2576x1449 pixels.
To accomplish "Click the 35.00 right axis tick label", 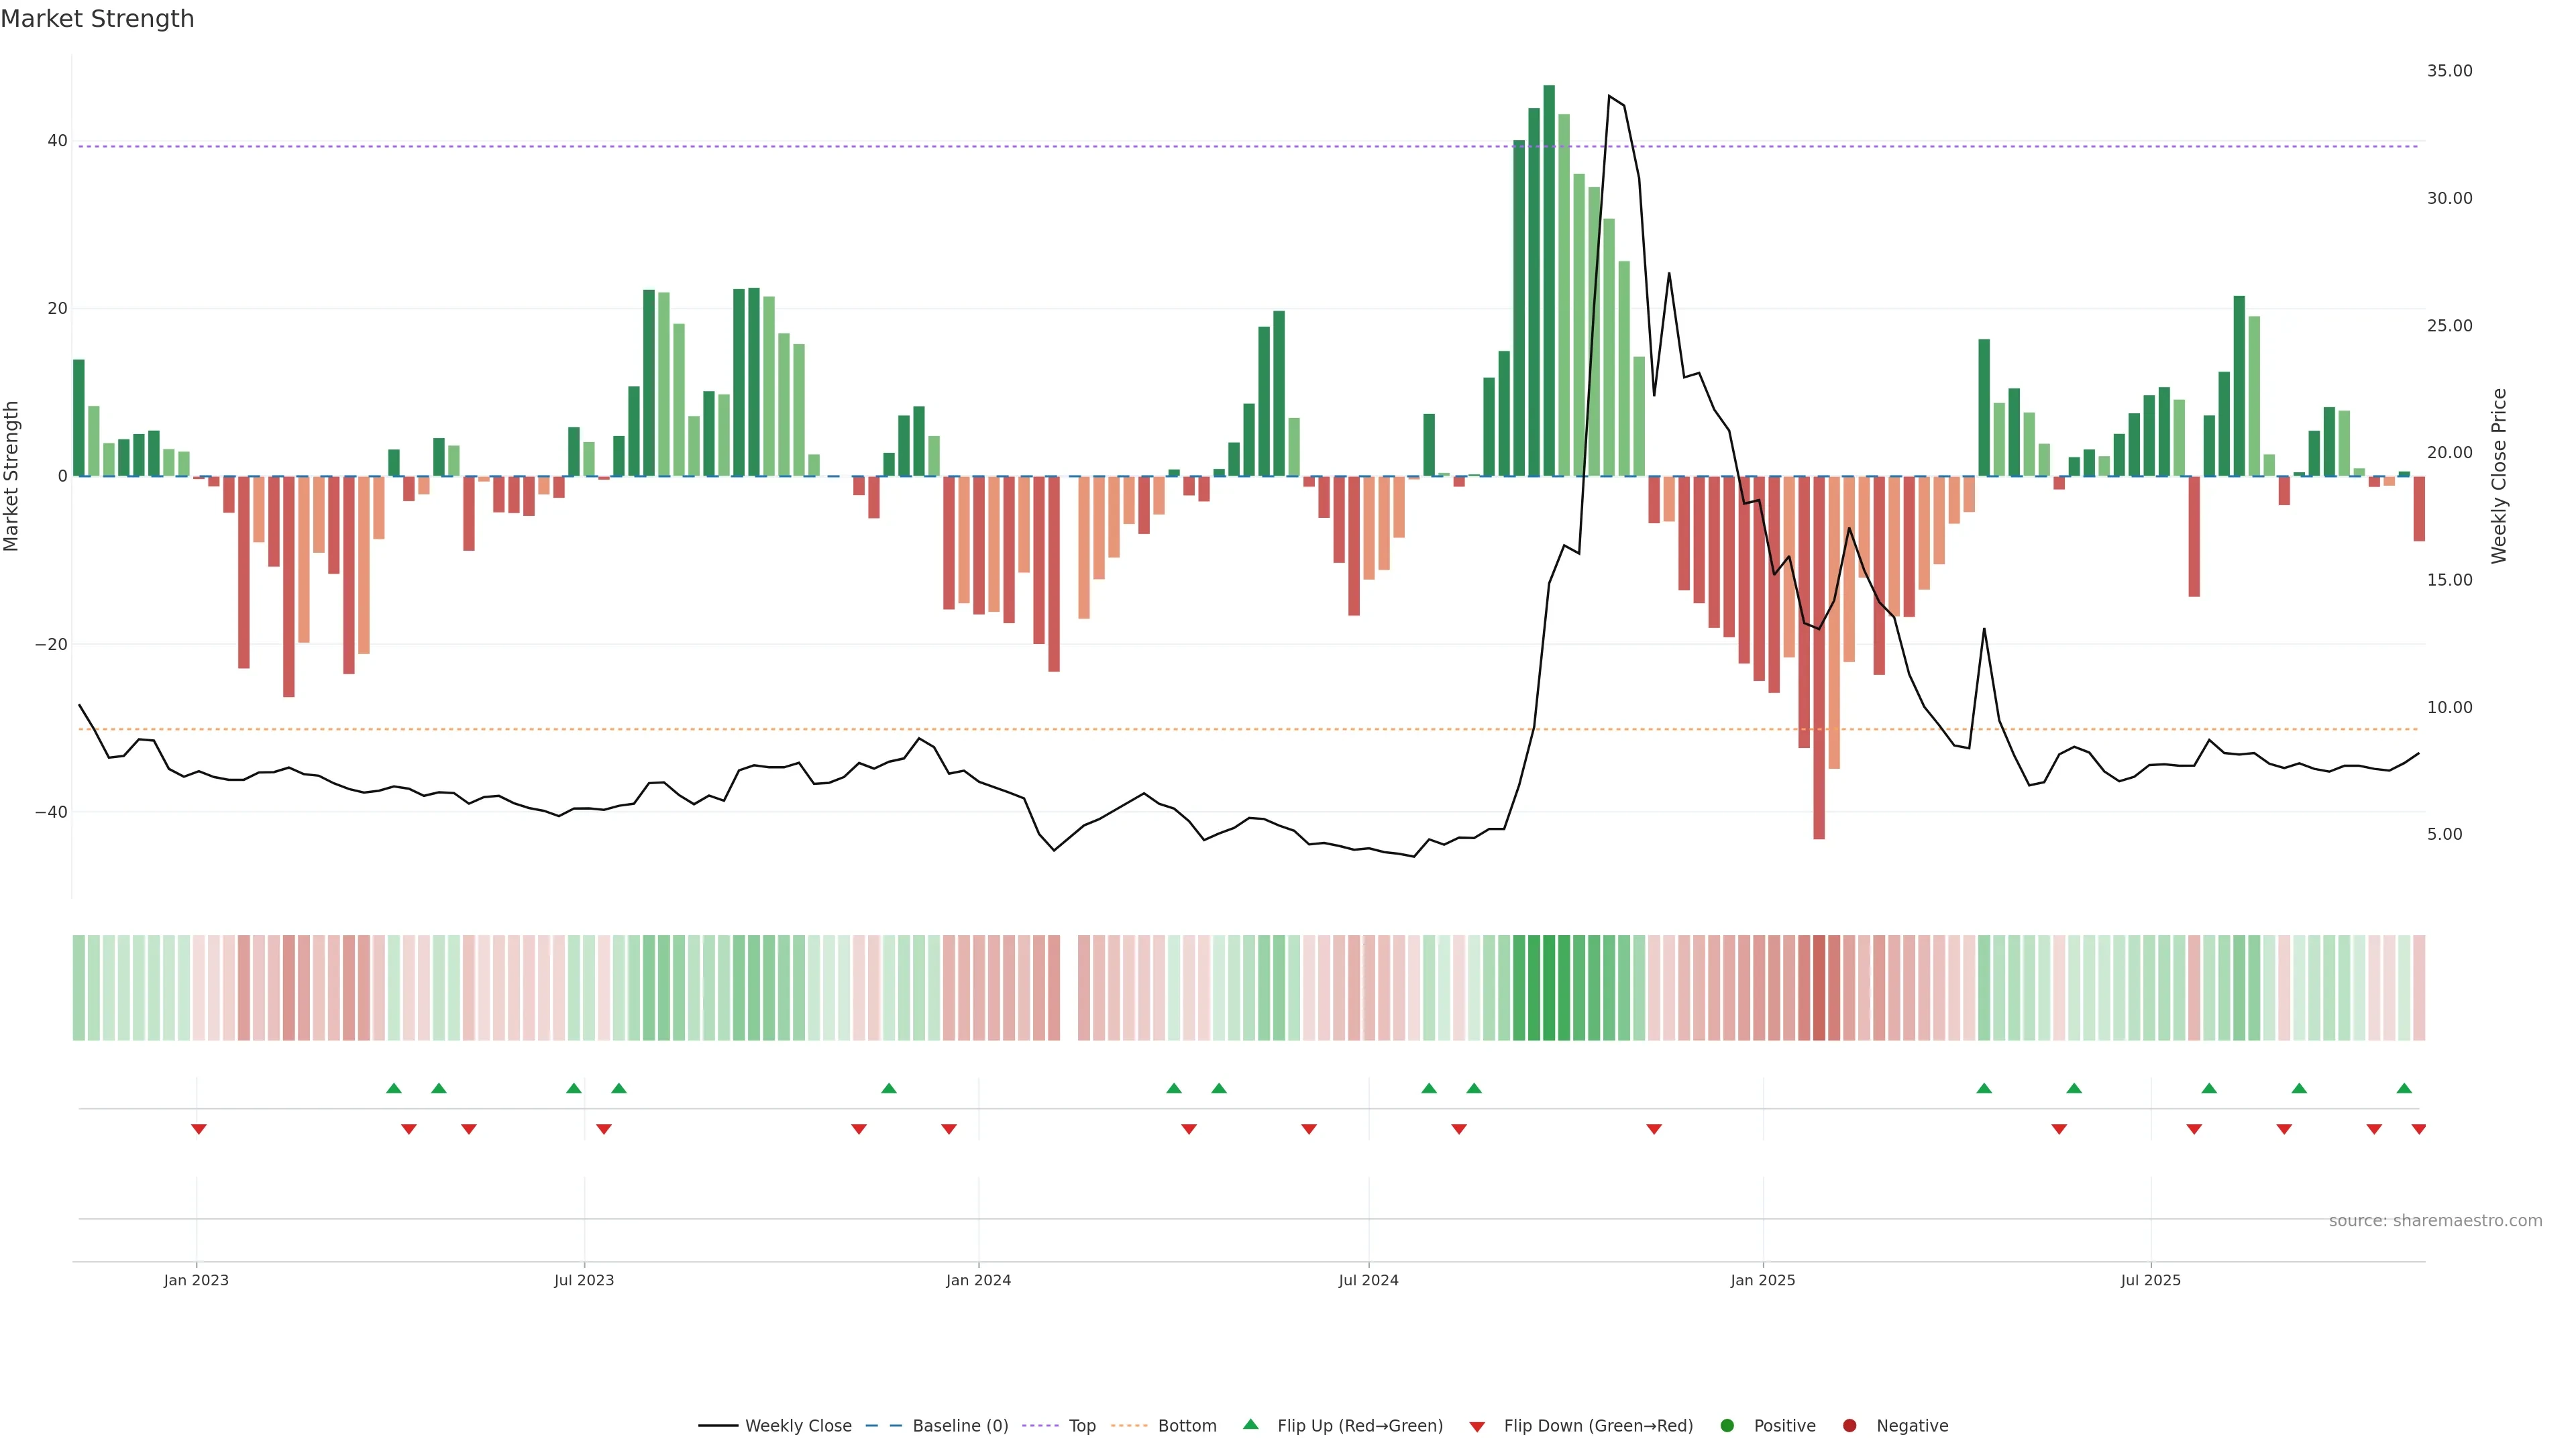I will pos(2449,71).
